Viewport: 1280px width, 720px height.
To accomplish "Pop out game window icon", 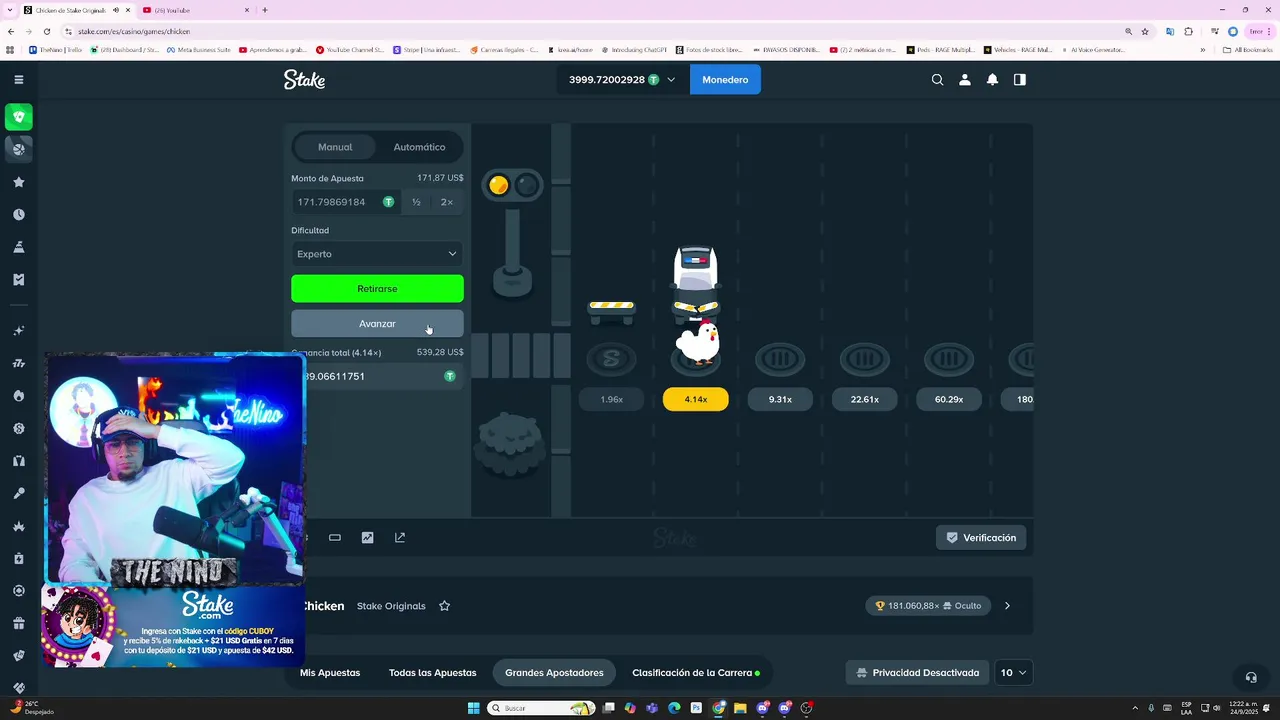I will pos(400,537).
